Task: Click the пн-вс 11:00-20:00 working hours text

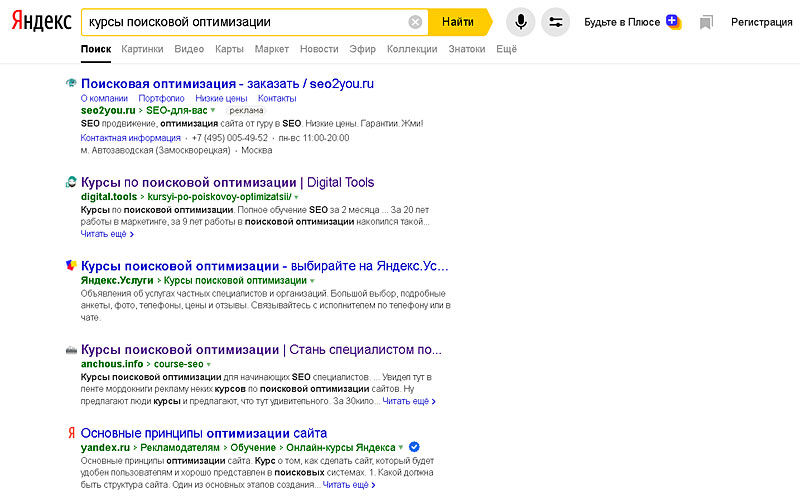Action: click(x=314, y=138)
